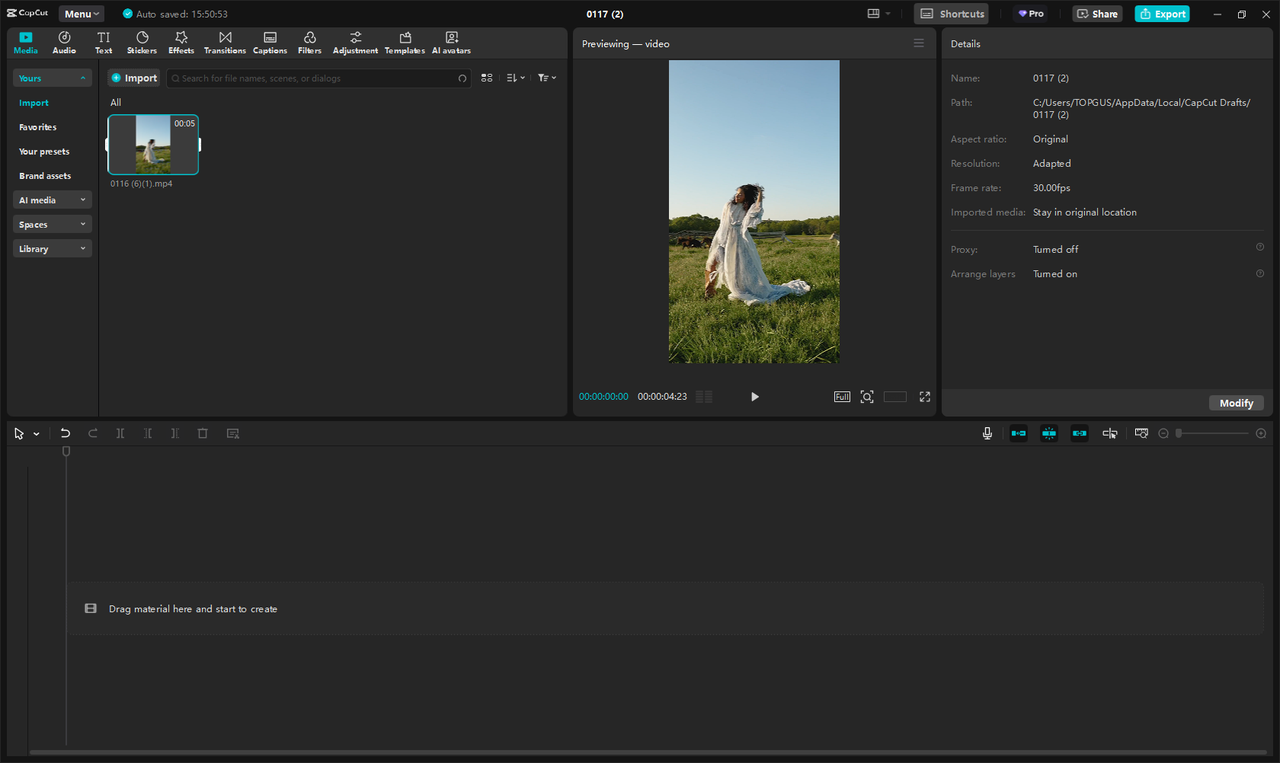1280x763 pixels.
Task: Switch to the Adjustment tab
Action: (355, 41)
